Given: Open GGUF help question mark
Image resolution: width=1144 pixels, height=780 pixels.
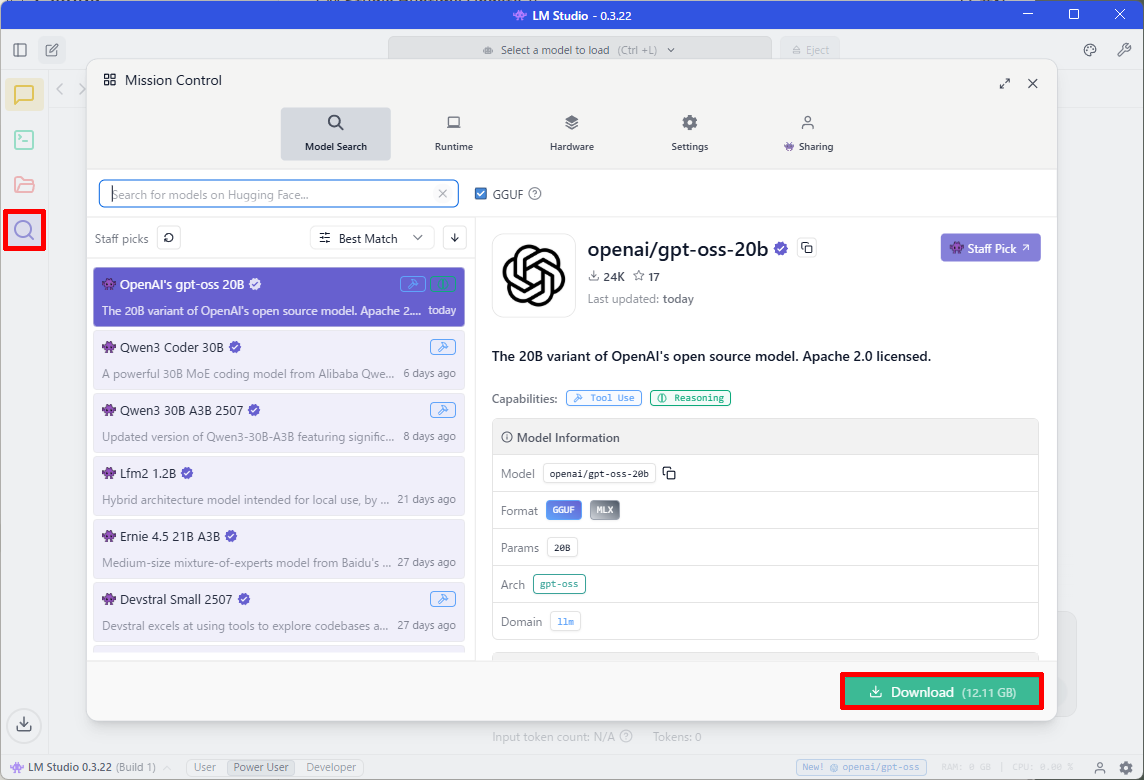Looking at the screenshot, I should pos(535,193).
